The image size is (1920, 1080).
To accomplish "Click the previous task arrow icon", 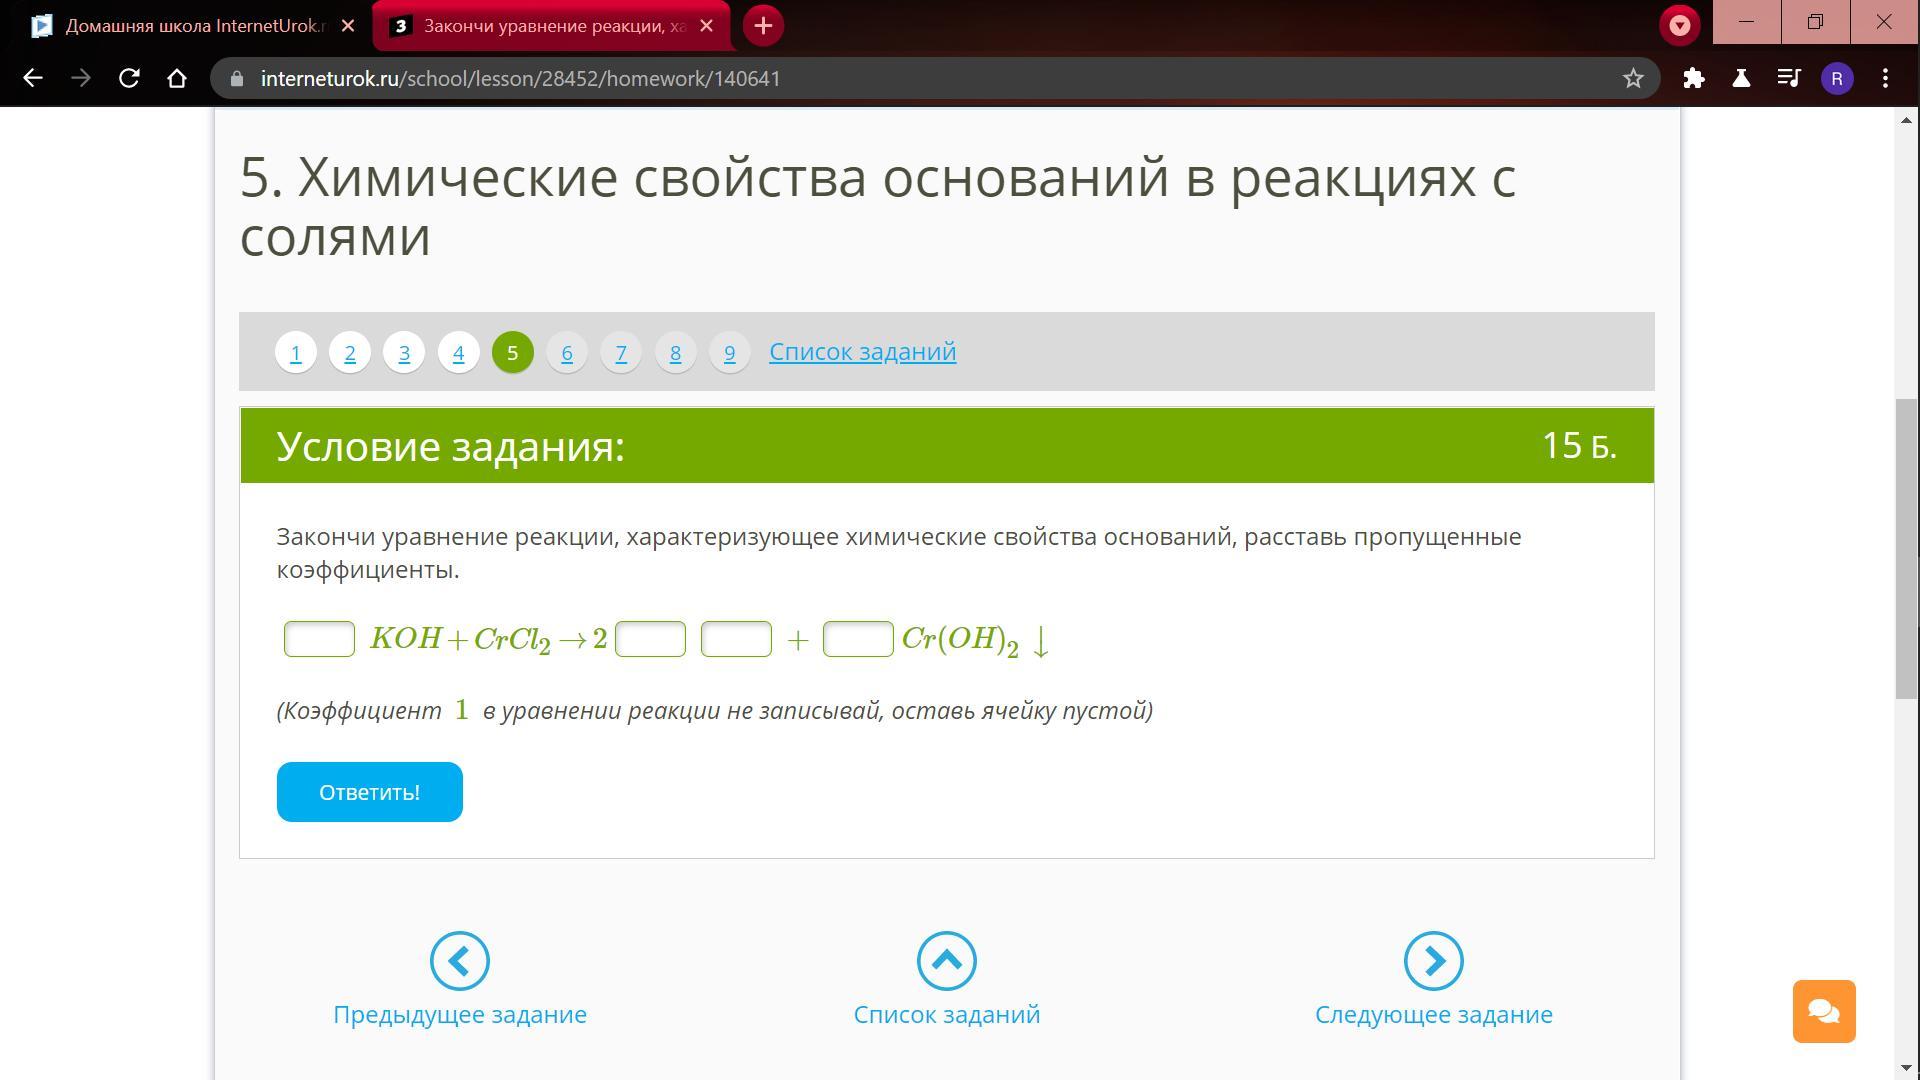I will pos(459,961).
